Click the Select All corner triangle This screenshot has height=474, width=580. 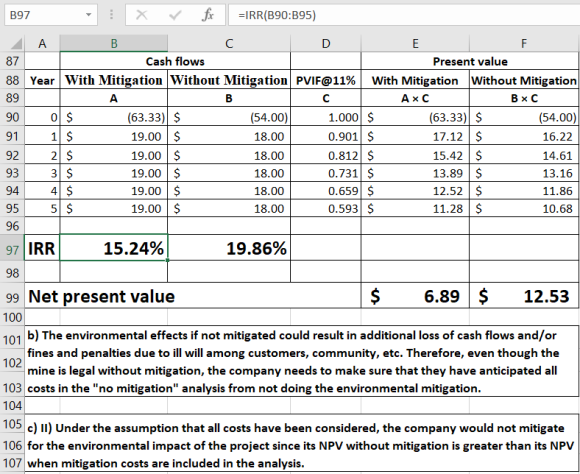(x=16, y=44)
